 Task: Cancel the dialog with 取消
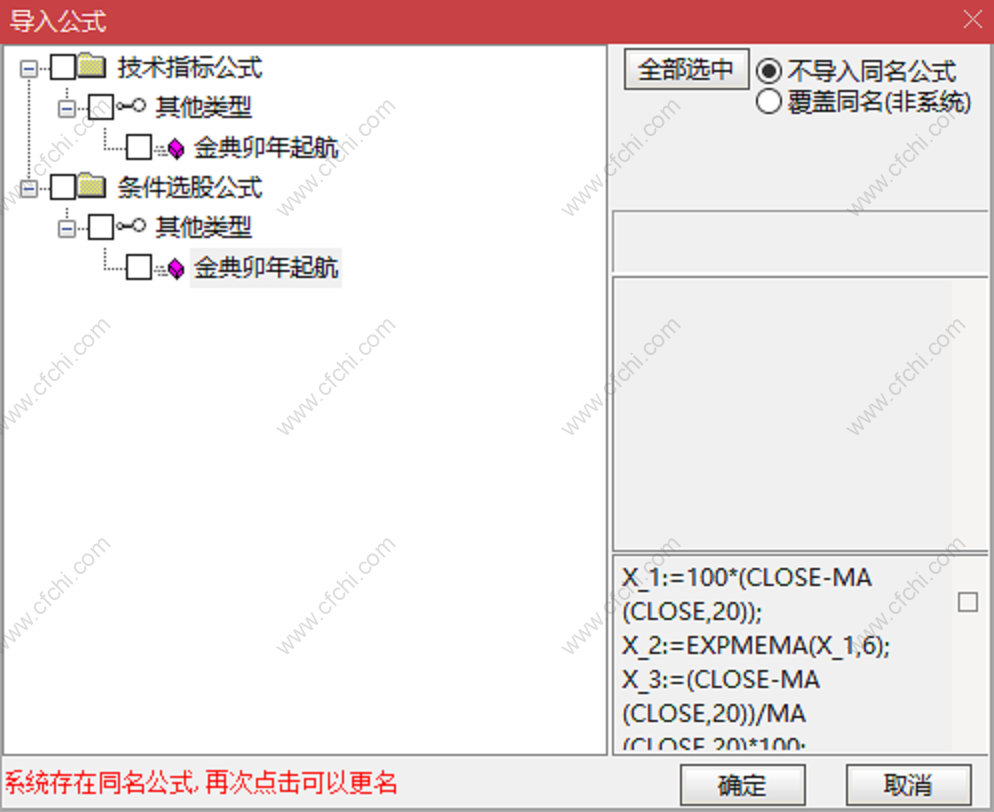click(908, 785)
